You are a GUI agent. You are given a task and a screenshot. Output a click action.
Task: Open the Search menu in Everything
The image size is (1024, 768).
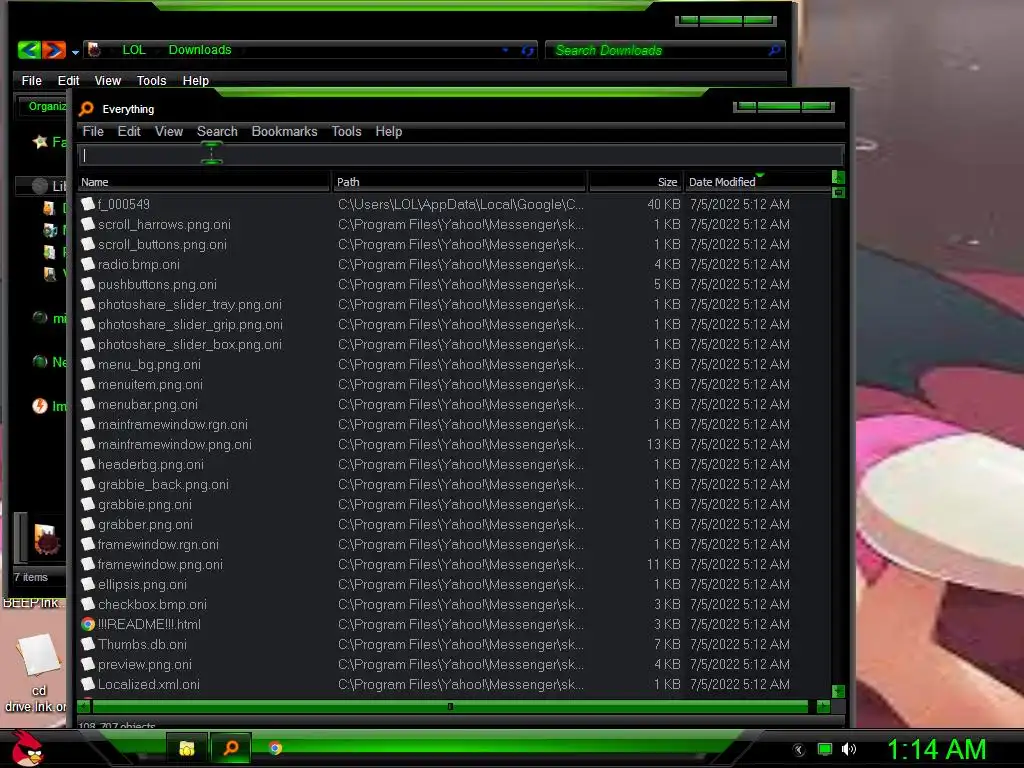217,131
